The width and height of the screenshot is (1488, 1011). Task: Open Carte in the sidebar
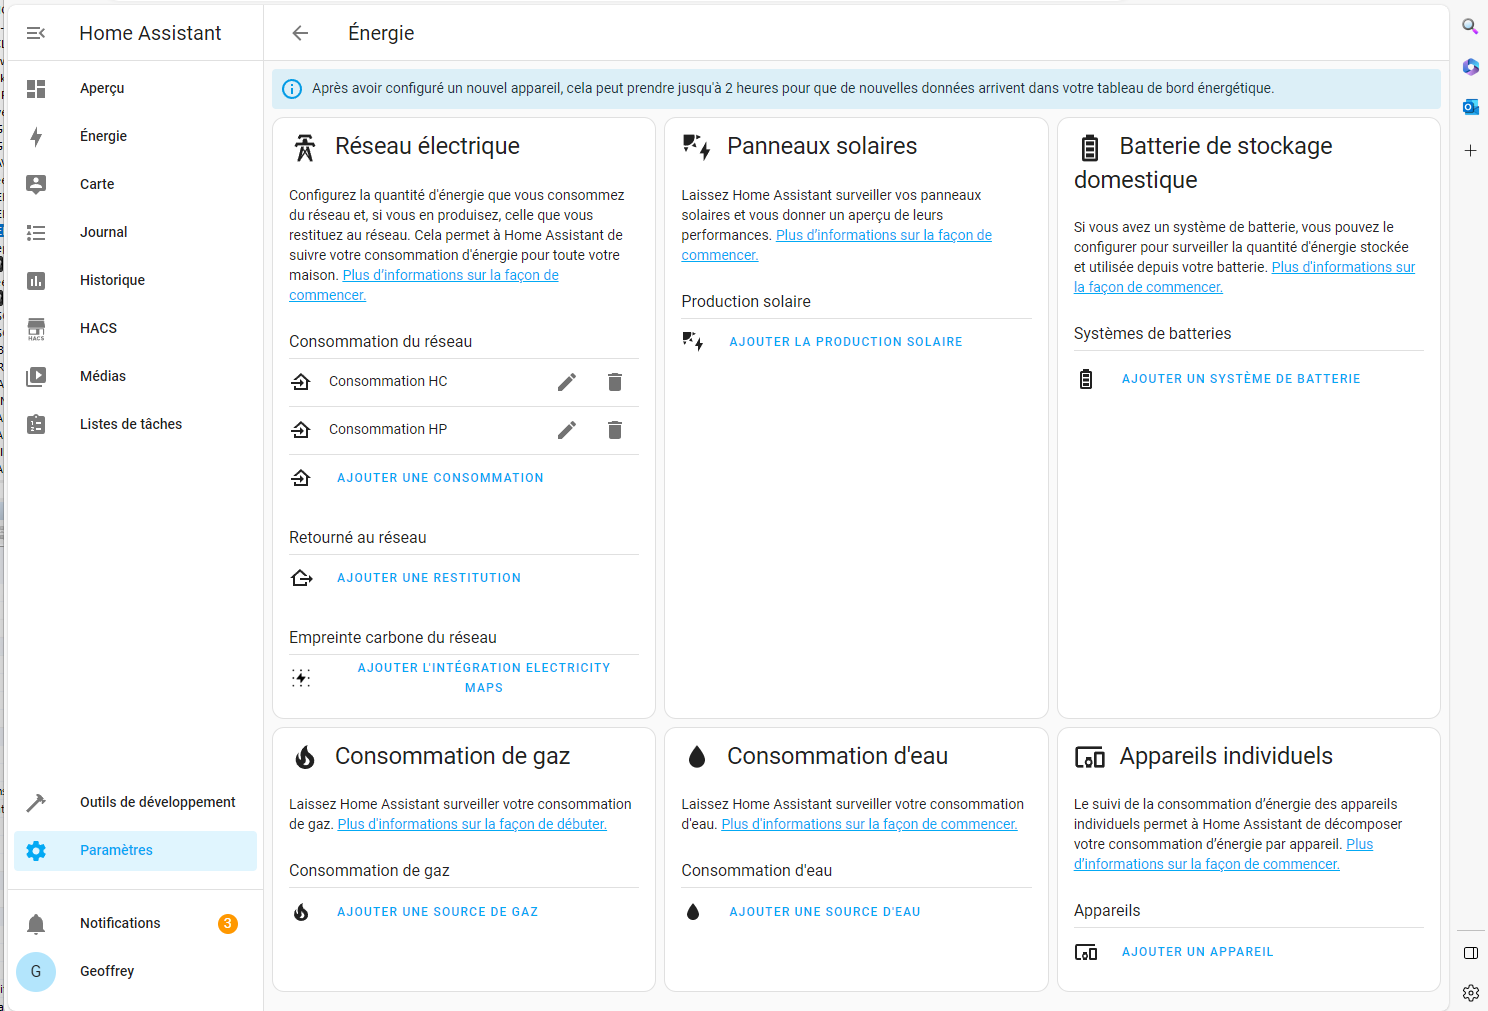click(x=135, y=185)
